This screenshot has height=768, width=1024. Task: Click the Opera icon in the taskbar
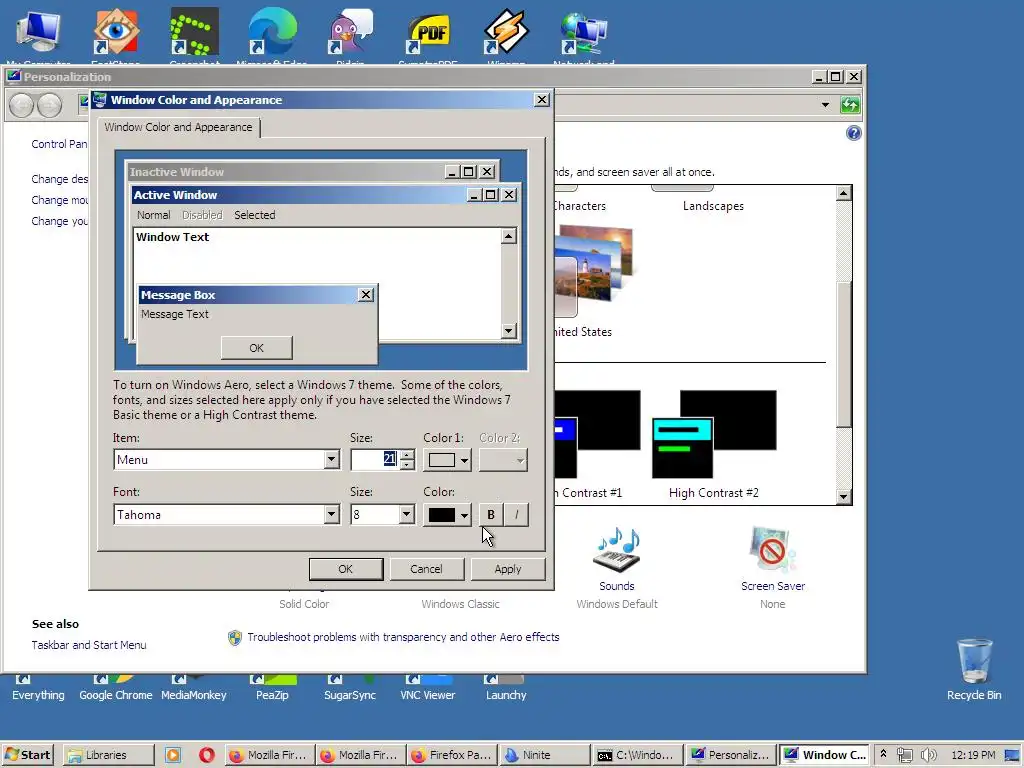click(206, 755)
